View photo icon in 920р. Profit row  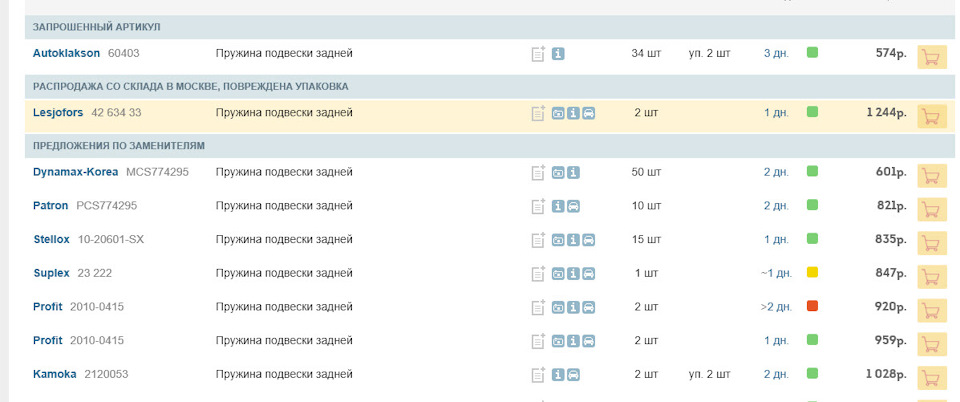tap(558, 307)
